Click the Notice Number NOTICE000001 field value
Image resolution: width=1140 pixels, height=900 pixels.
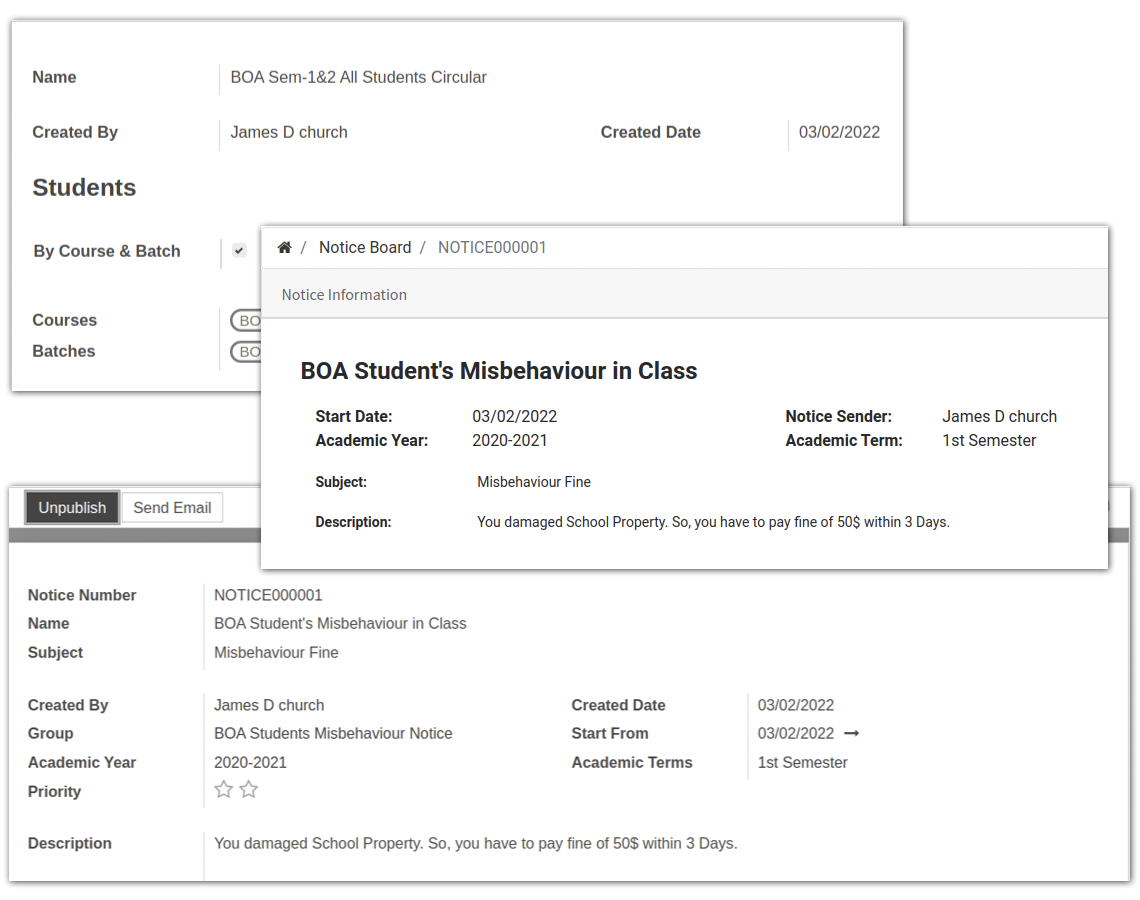pyautogui.click(x=268, y=596)
